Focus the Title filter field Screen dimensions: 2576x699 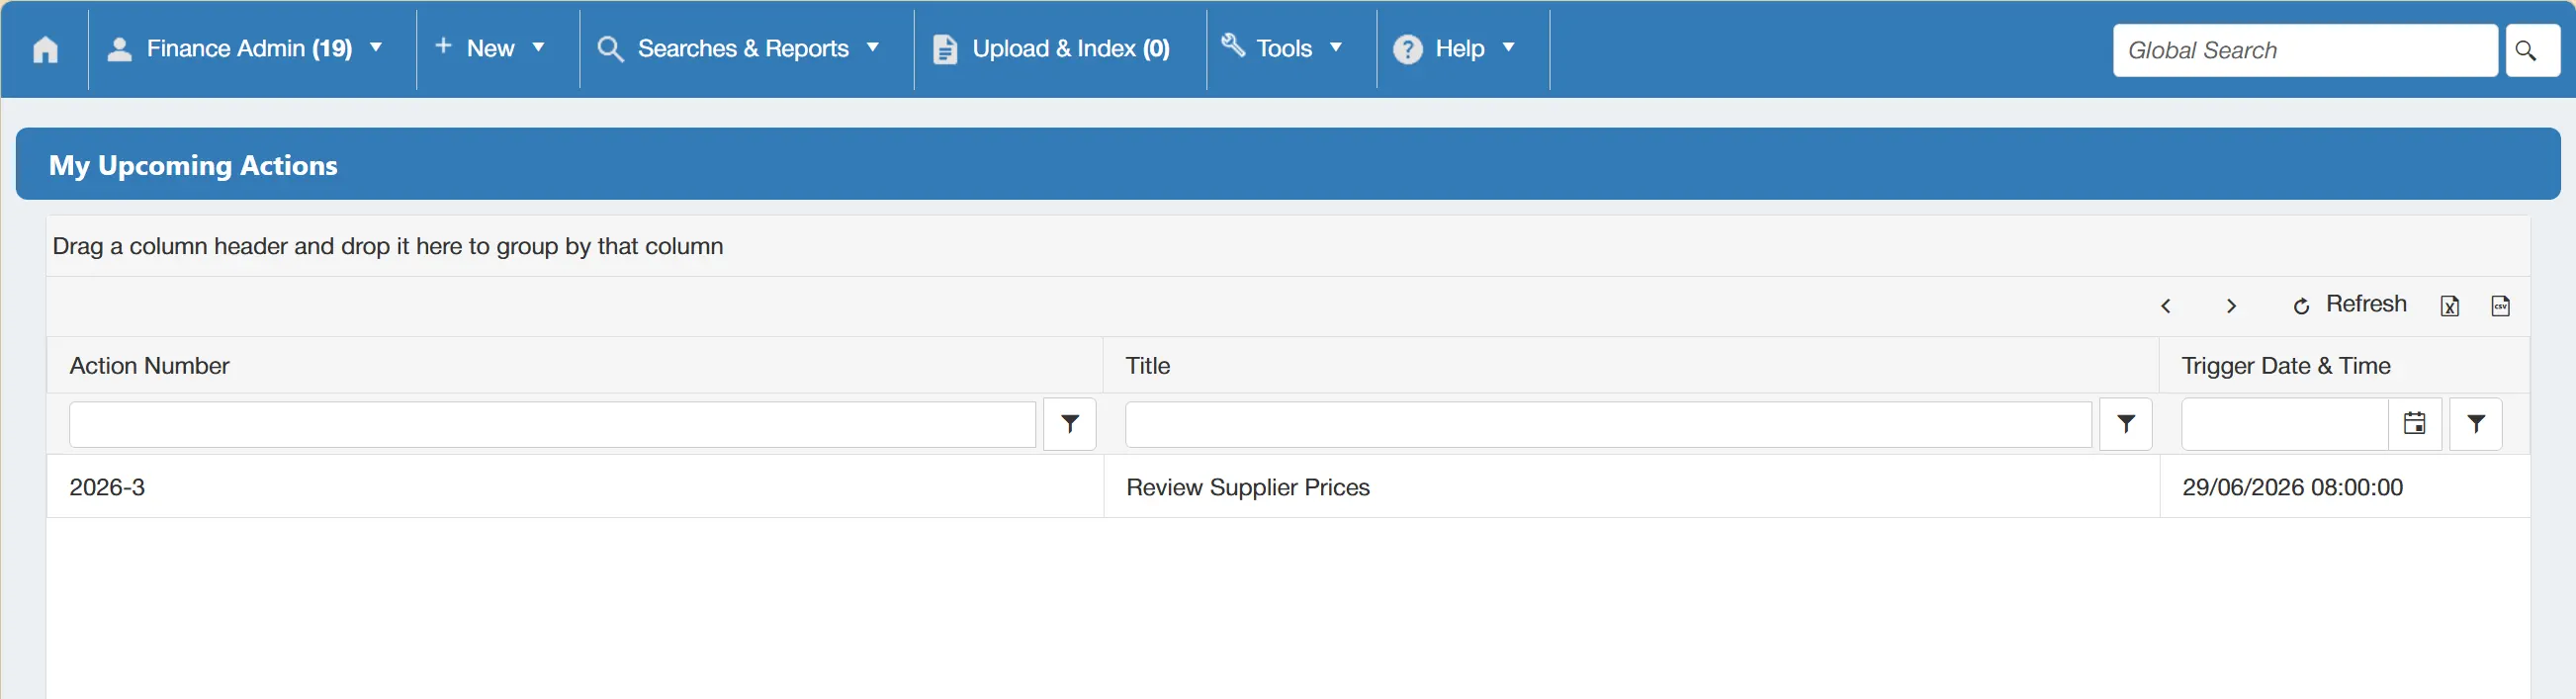click(1608, 425)
